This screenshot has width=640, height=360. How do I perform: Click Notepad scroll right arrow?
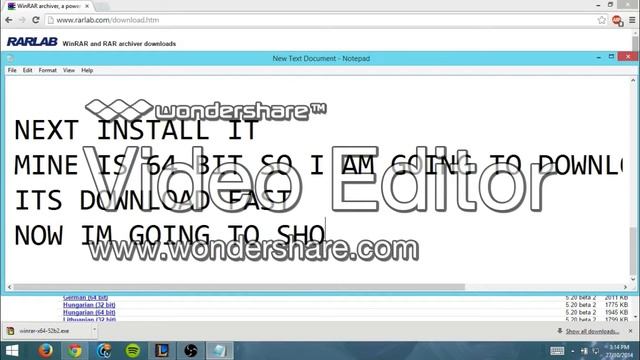[625, 287]
